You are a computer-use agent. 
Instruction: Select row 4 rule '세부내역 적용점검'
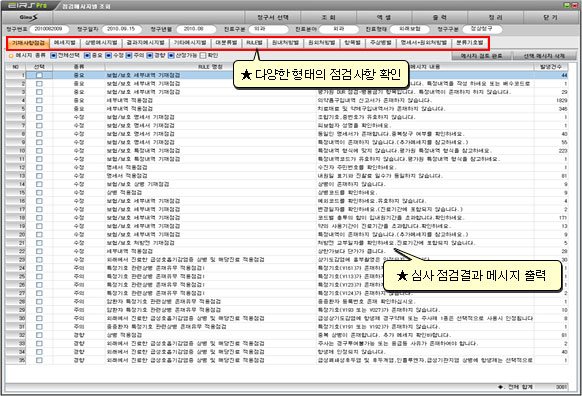(x=130, y=101)
